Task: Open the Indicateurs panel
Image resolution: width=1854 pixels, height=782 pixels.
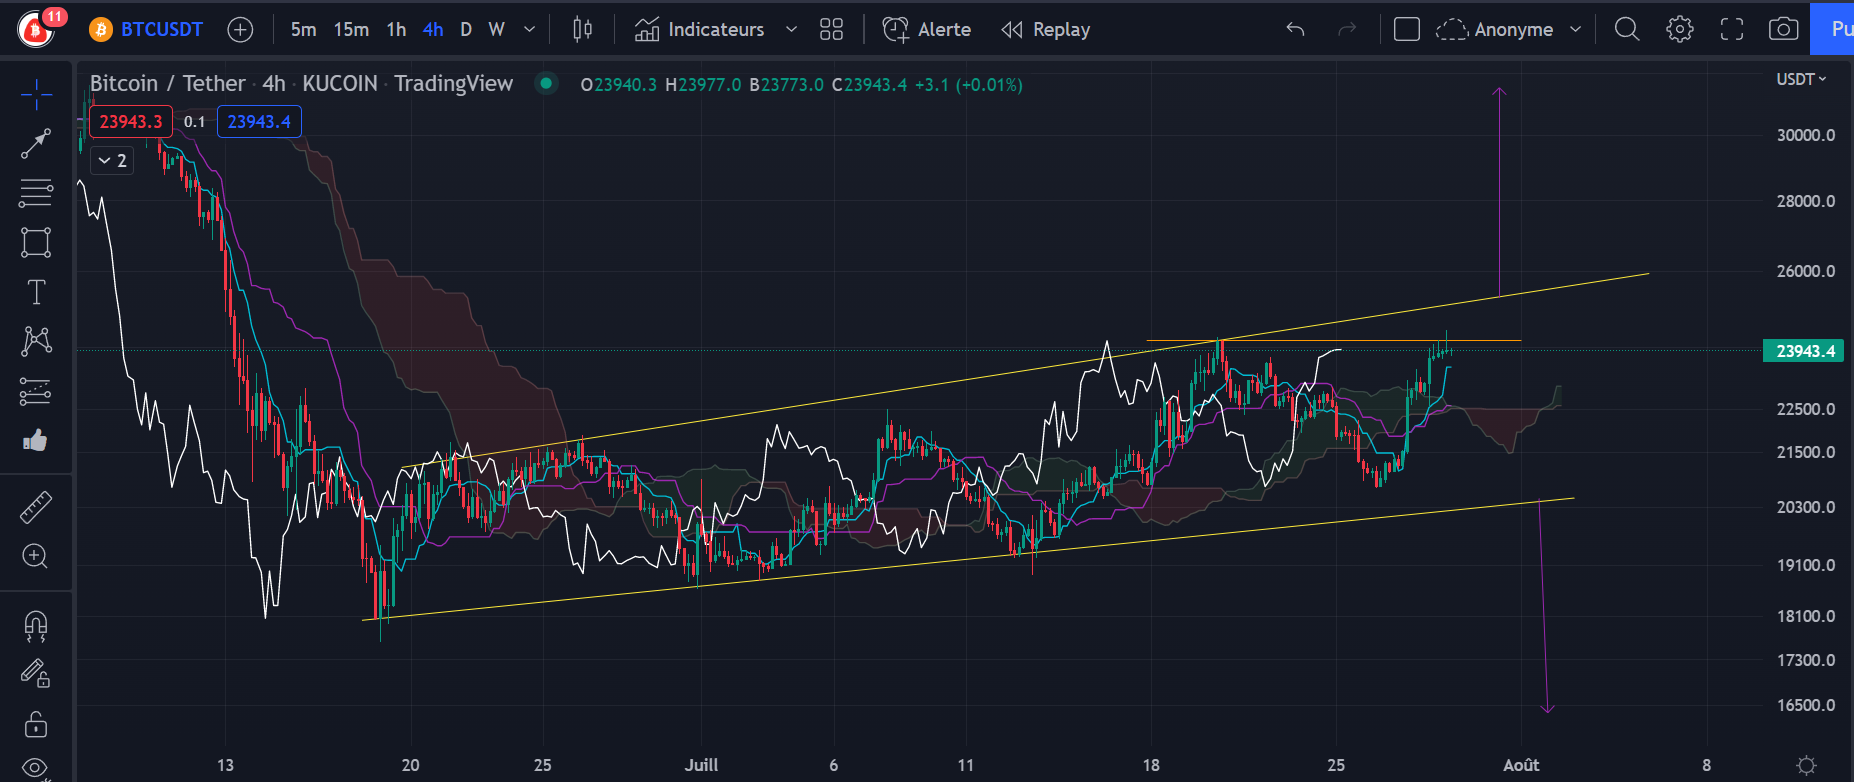Action: click(x=700, y=30)
